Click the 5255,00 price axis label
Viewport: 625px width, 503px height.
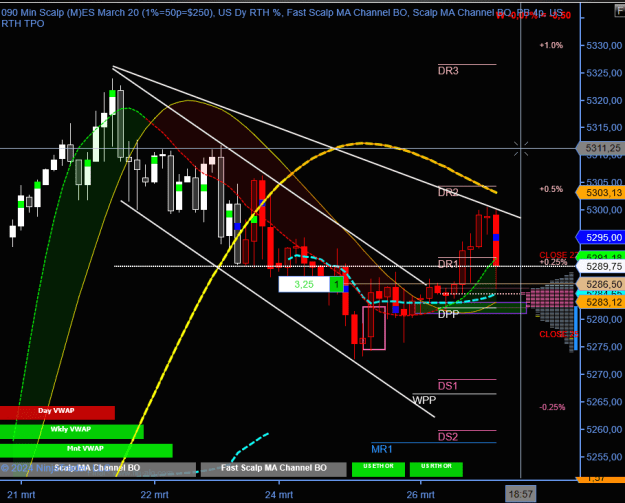pos(604,457)
